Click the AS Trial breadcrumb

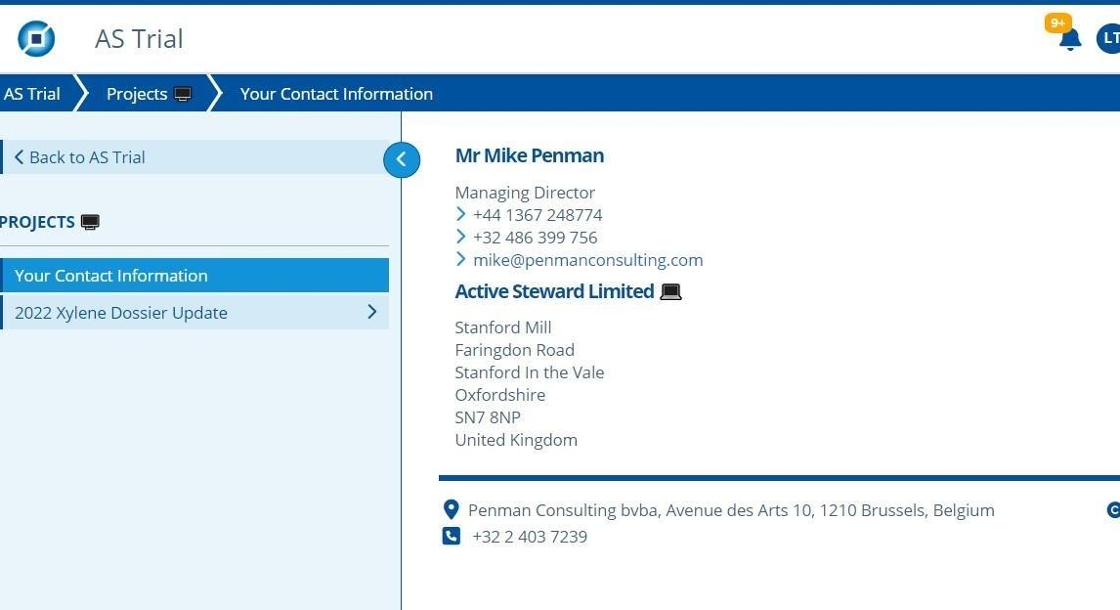click(32, 94)
